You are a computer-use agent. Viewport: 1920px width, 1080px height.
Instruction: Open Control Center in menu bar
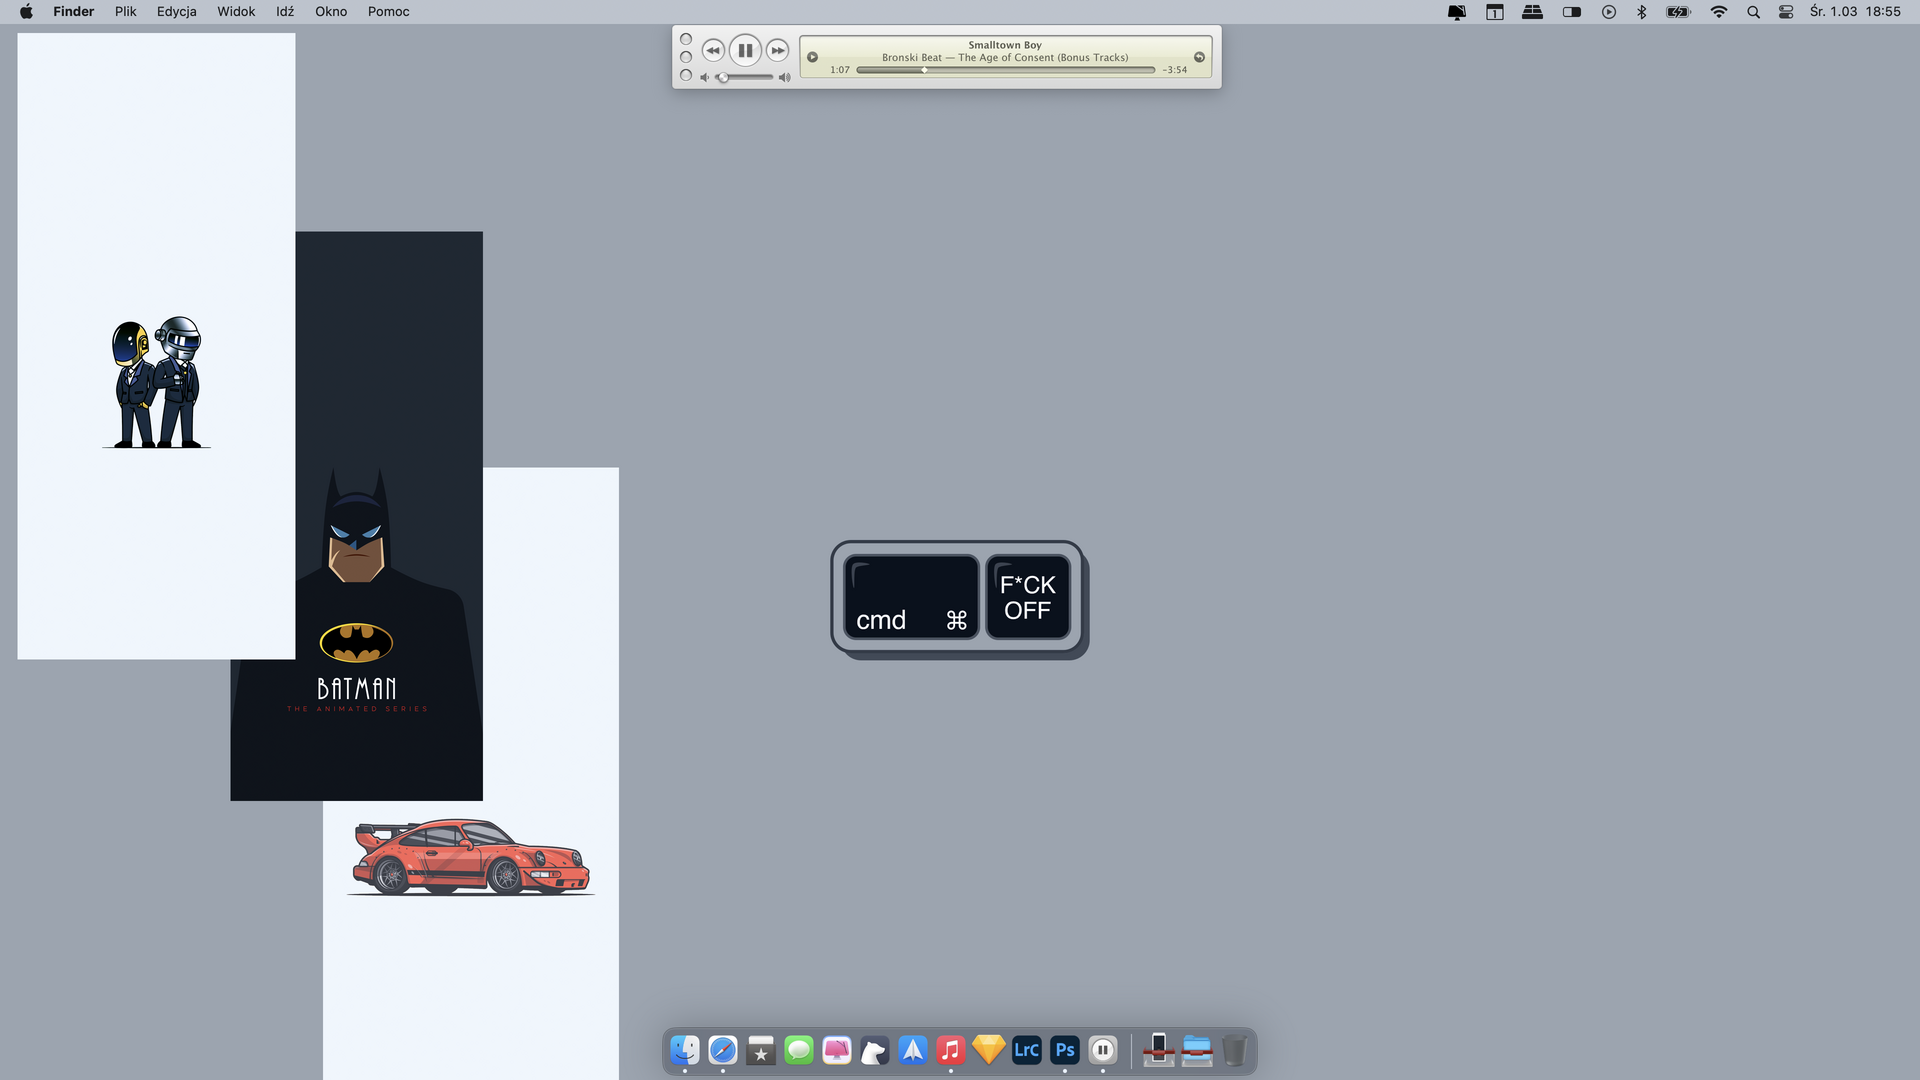(1786, 12)
